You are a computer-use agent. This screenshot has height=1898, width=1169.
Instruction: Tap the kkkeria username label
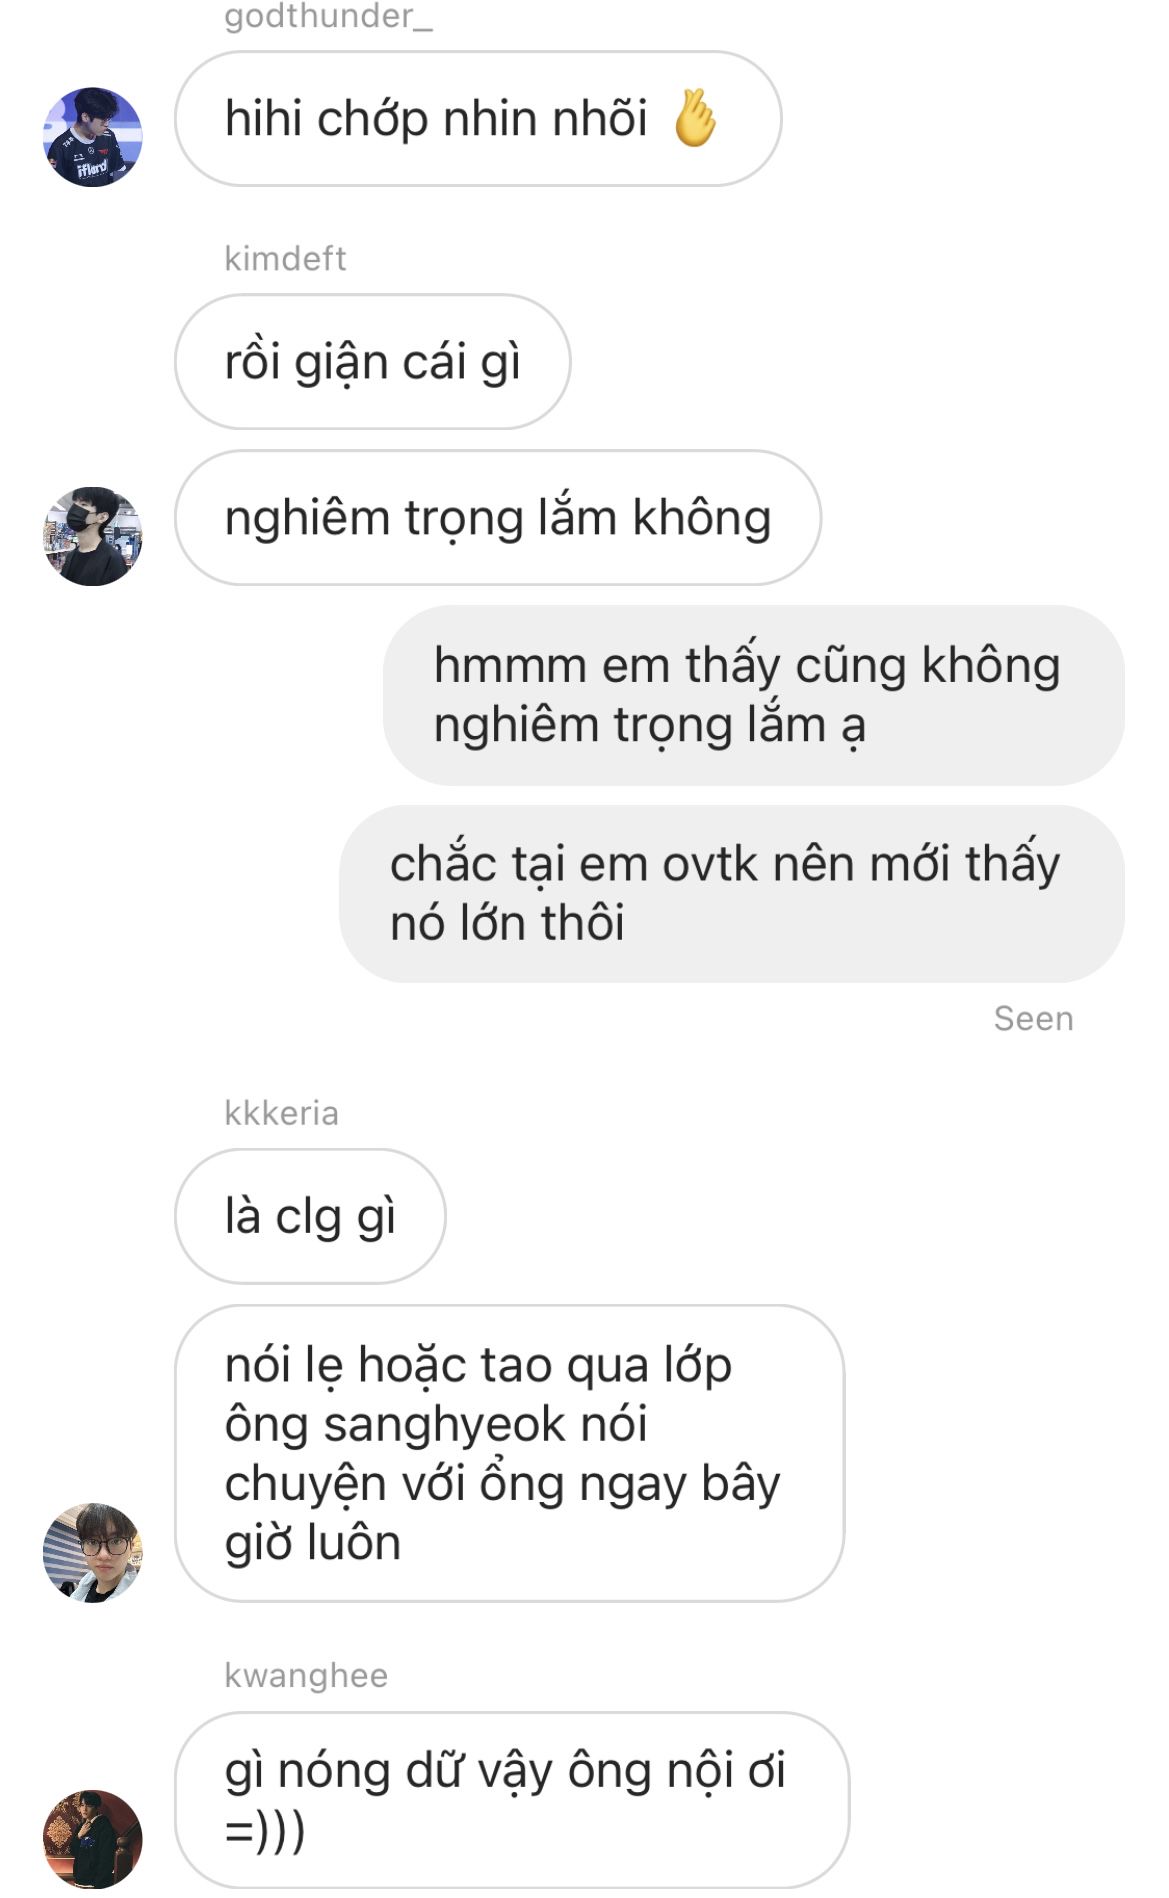pyautogui.click(x=281, y=1113)
